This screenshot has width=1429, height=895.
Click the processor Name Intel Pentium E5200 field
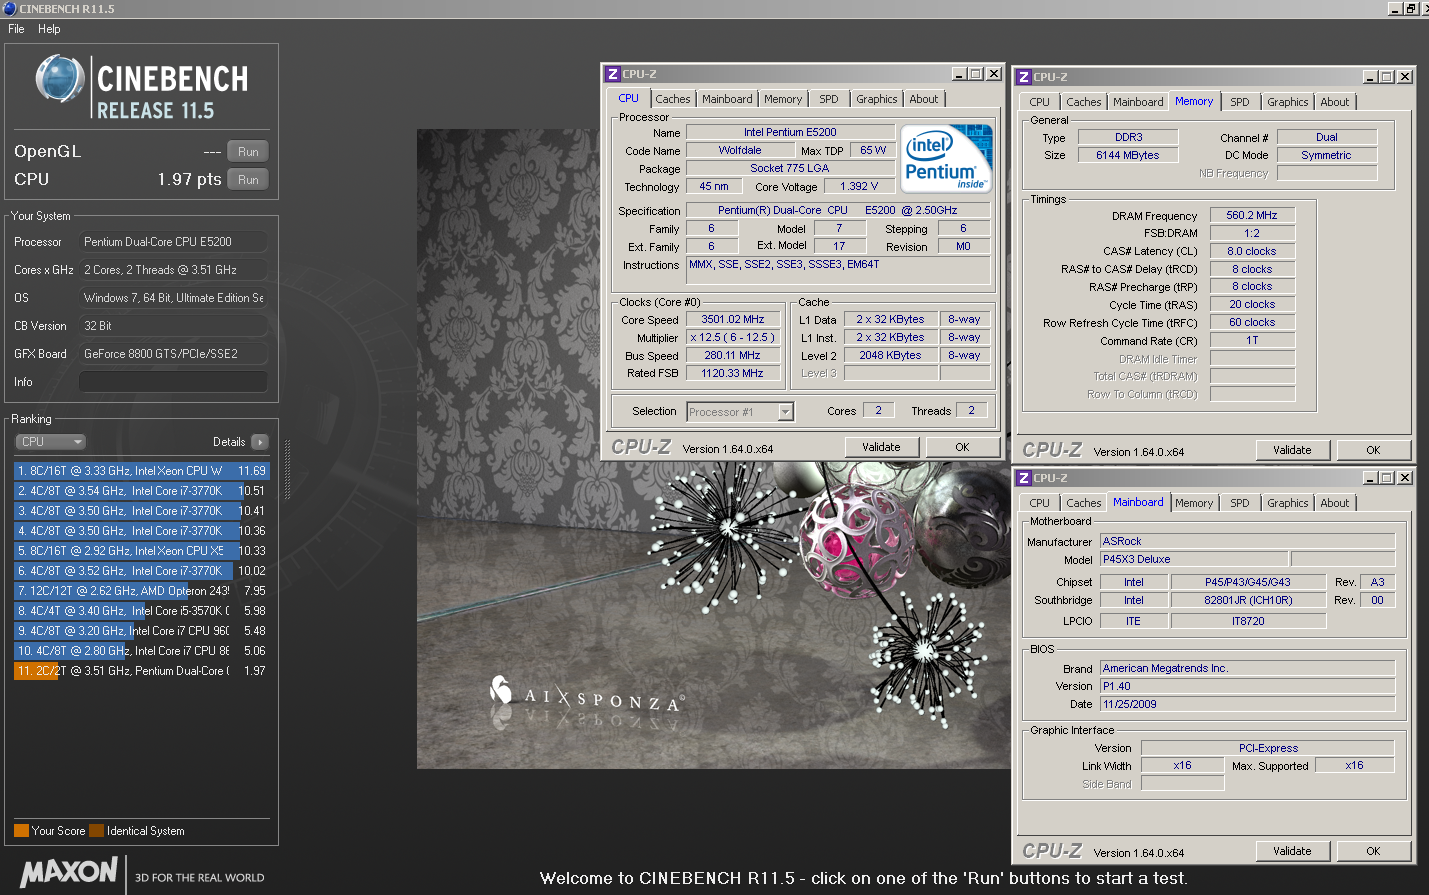(790, 132)
